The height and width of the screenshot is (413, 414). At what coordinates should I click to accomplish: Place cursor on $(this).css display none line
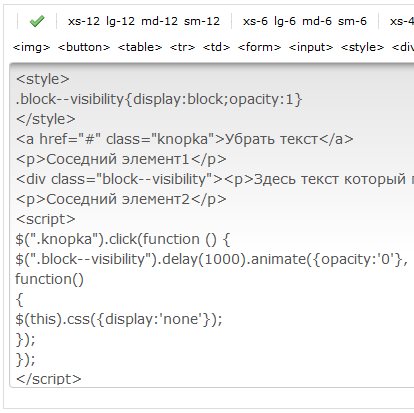coord(119,319)
